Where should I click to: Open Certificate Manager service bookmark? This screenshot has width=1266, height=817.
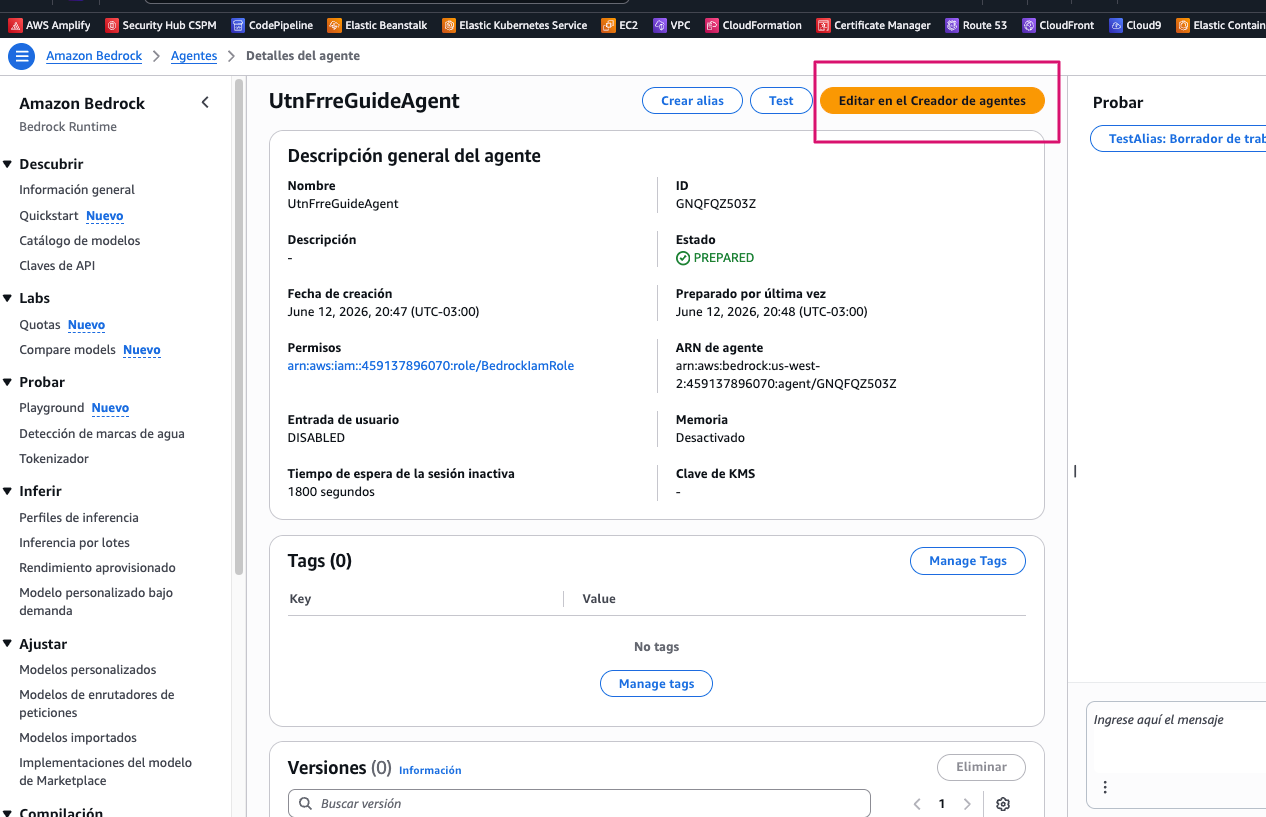pyautogui.click(x=873, y=25)
